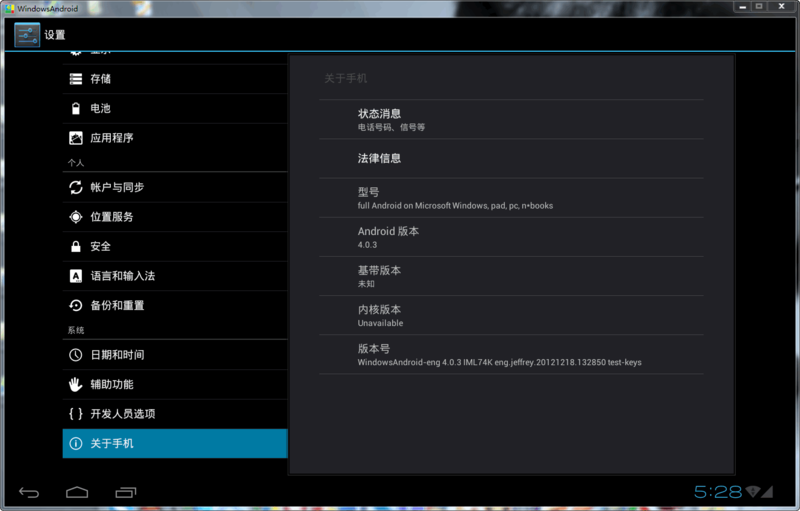Image resolution: width=800 pixels, height=511 pixels.
Task: Open 辅助功能 accessibility settings
Action: pos(174,384)
